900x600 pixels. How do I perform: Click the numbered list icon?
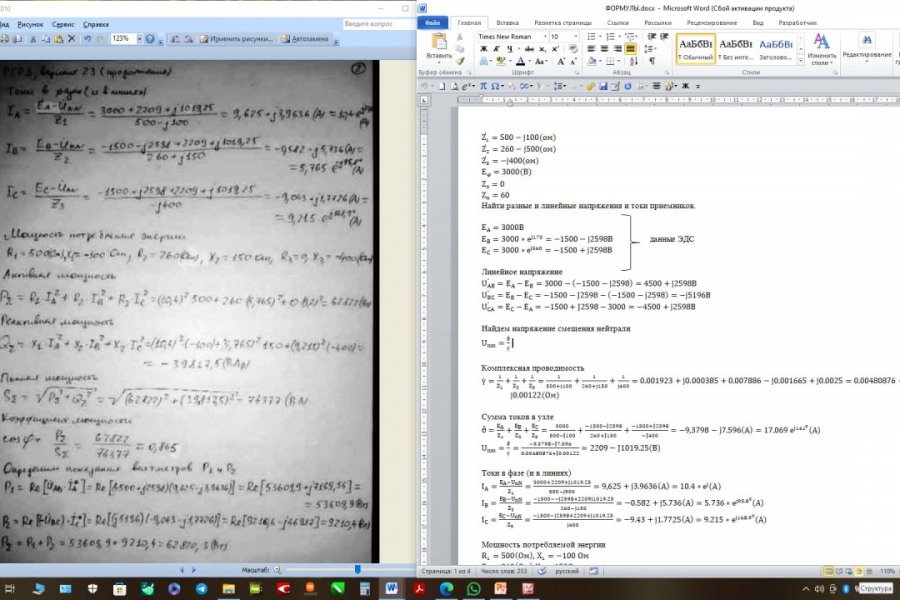coord(610,37)
